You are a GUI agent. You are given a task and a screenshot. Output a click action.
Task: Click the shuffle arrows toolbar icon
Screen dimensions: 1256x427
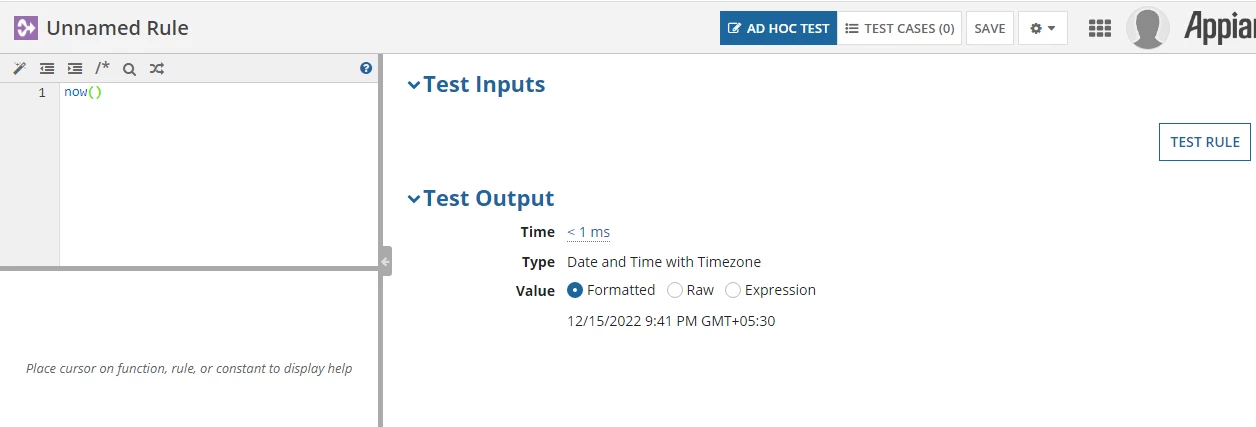click(x=157, y=69)
